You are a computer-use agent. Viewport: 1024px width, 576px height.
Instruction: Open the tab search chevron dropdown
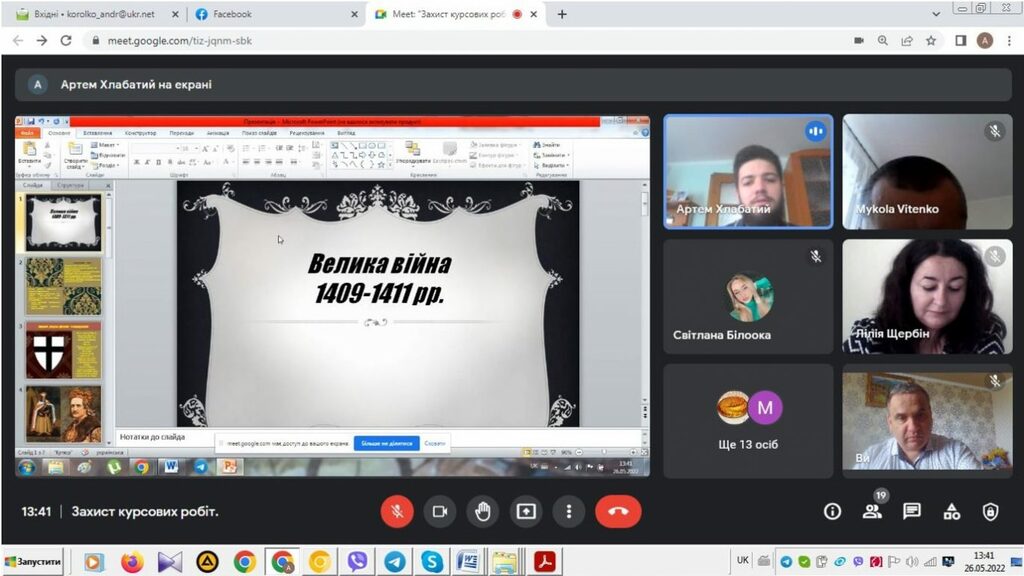click(935, 14)
